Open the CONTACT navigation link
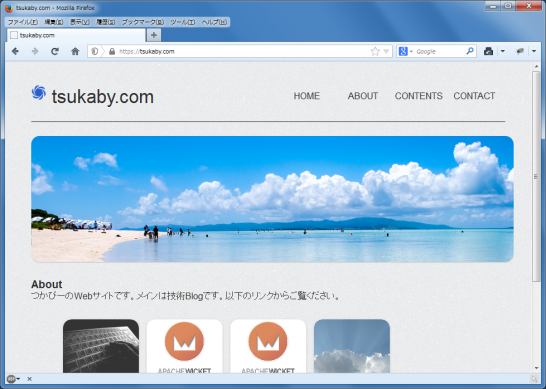546x389 pixels. tap(474, 96)
